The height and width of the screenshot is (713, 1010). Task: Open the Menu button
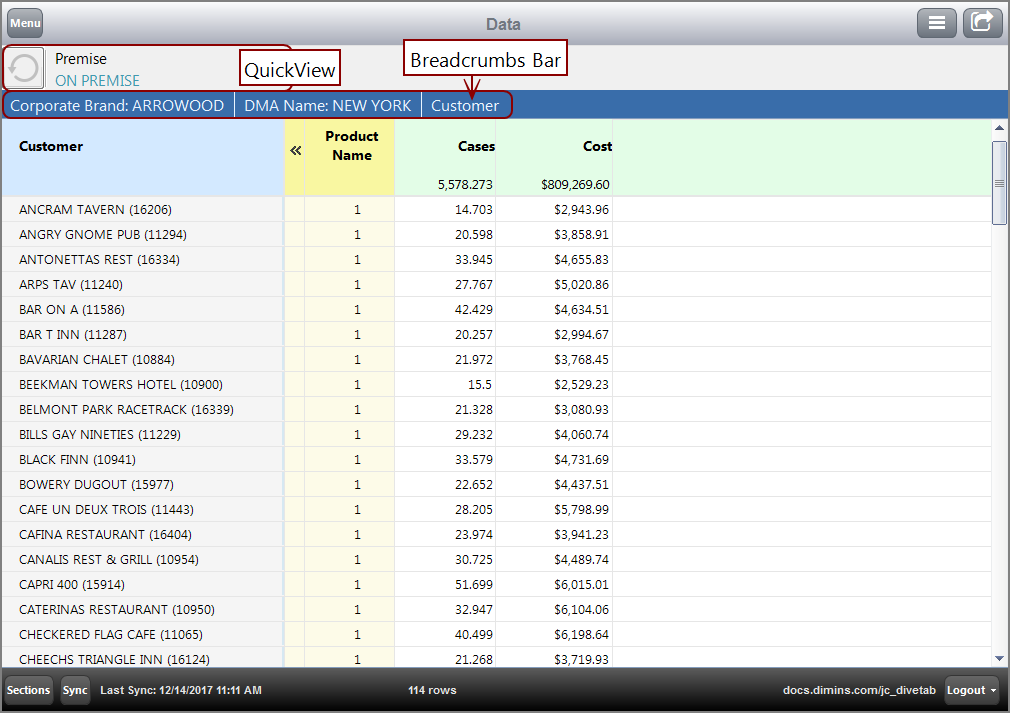tap(25, 23)
